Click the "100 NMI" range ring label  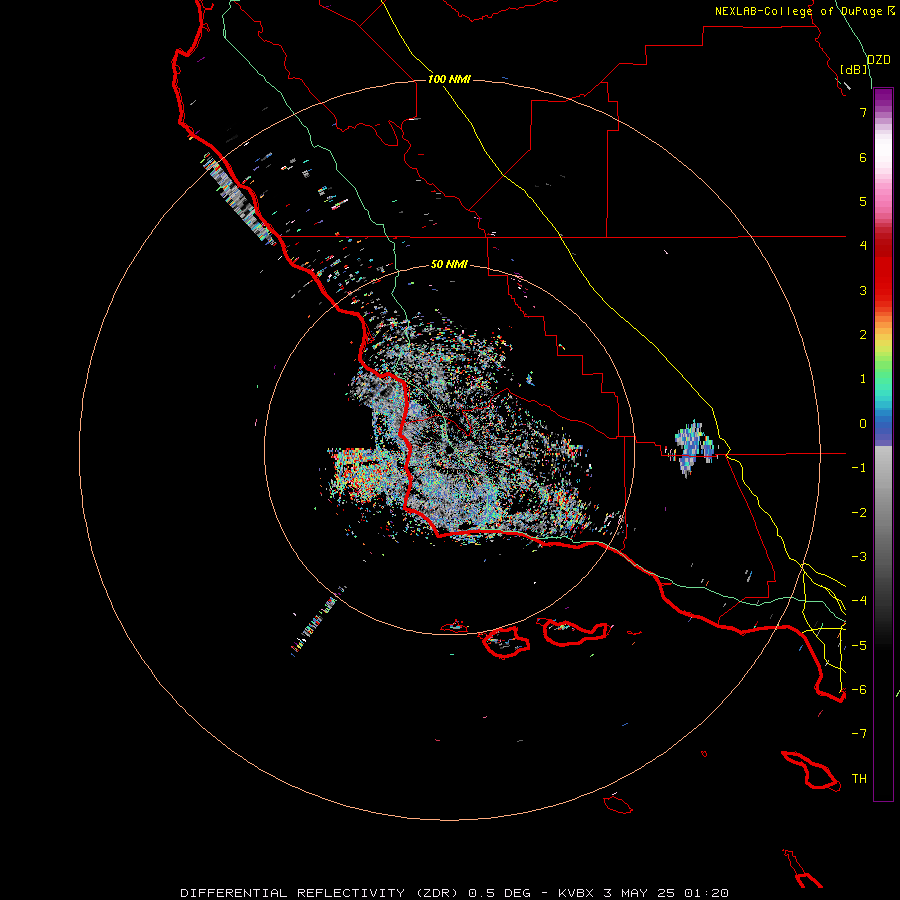[449, 79]
